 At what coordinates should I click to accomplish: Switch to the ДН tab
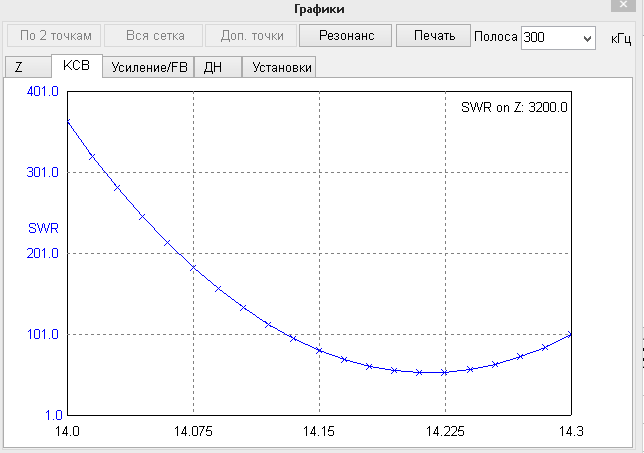pos(212,68)
